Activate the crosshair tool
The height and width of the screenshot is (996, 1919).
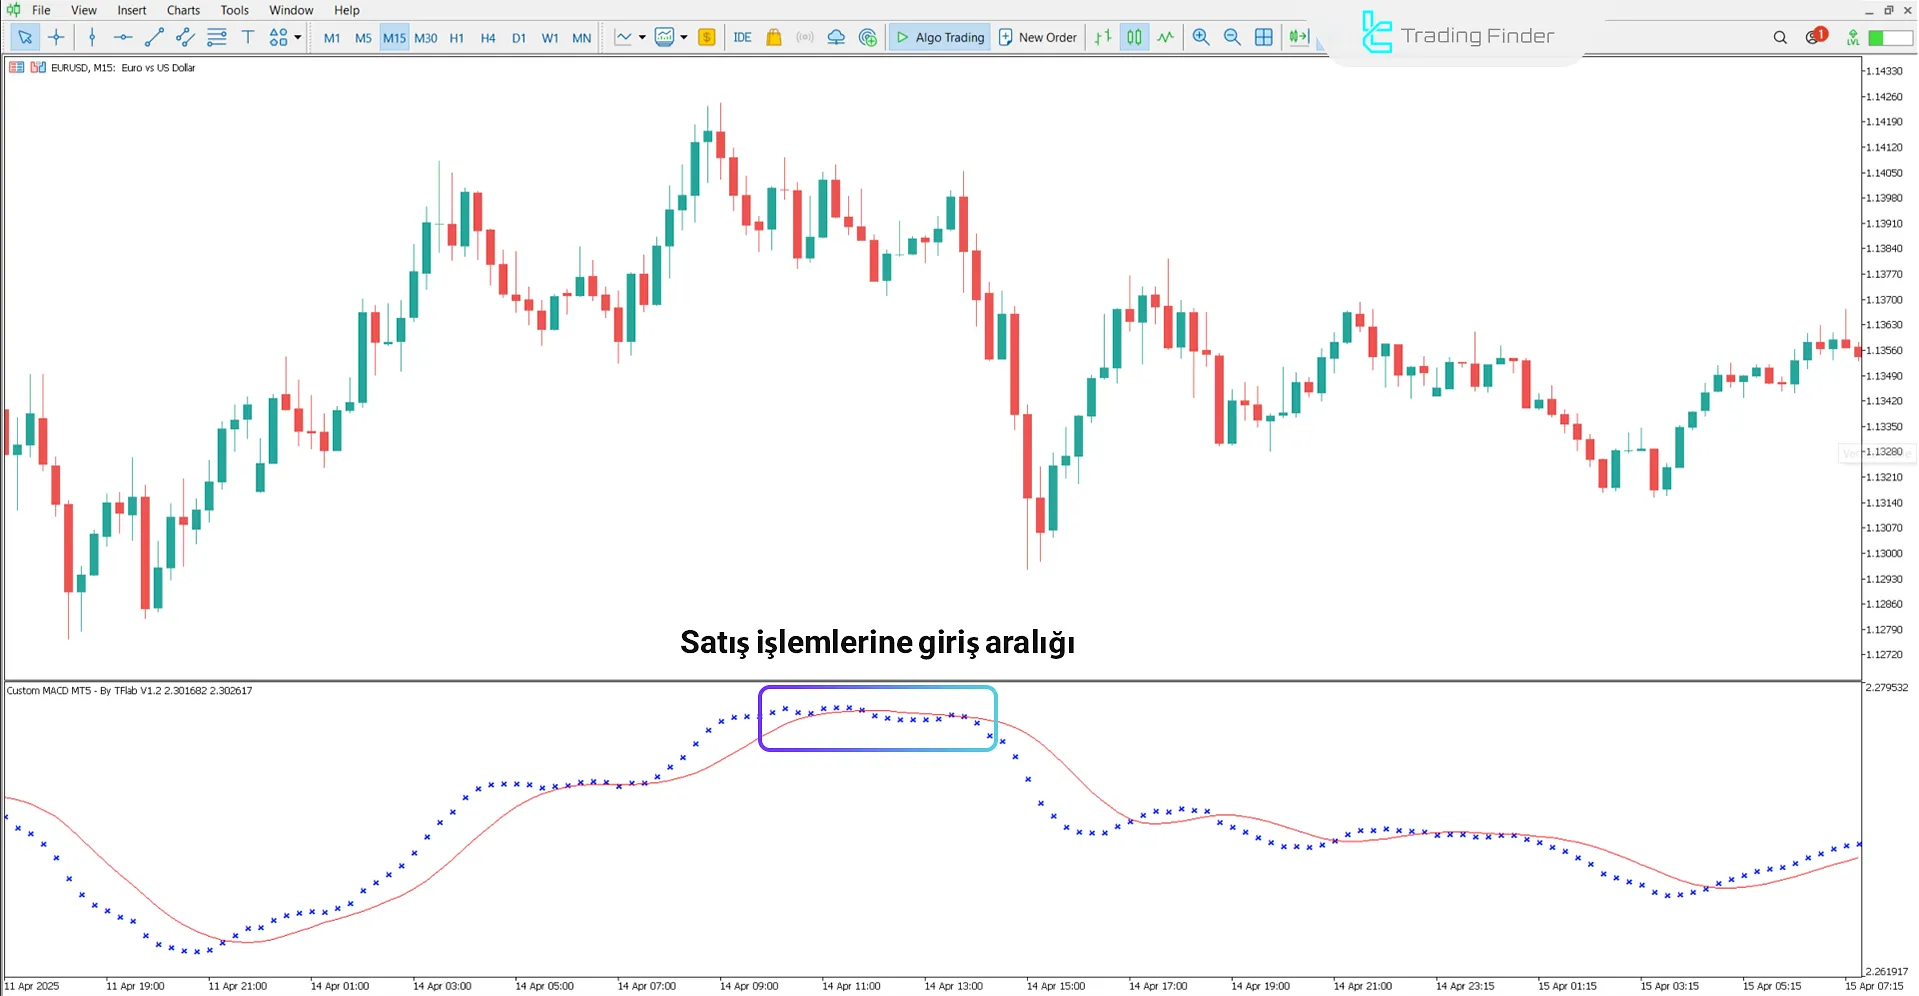[56, 37]
